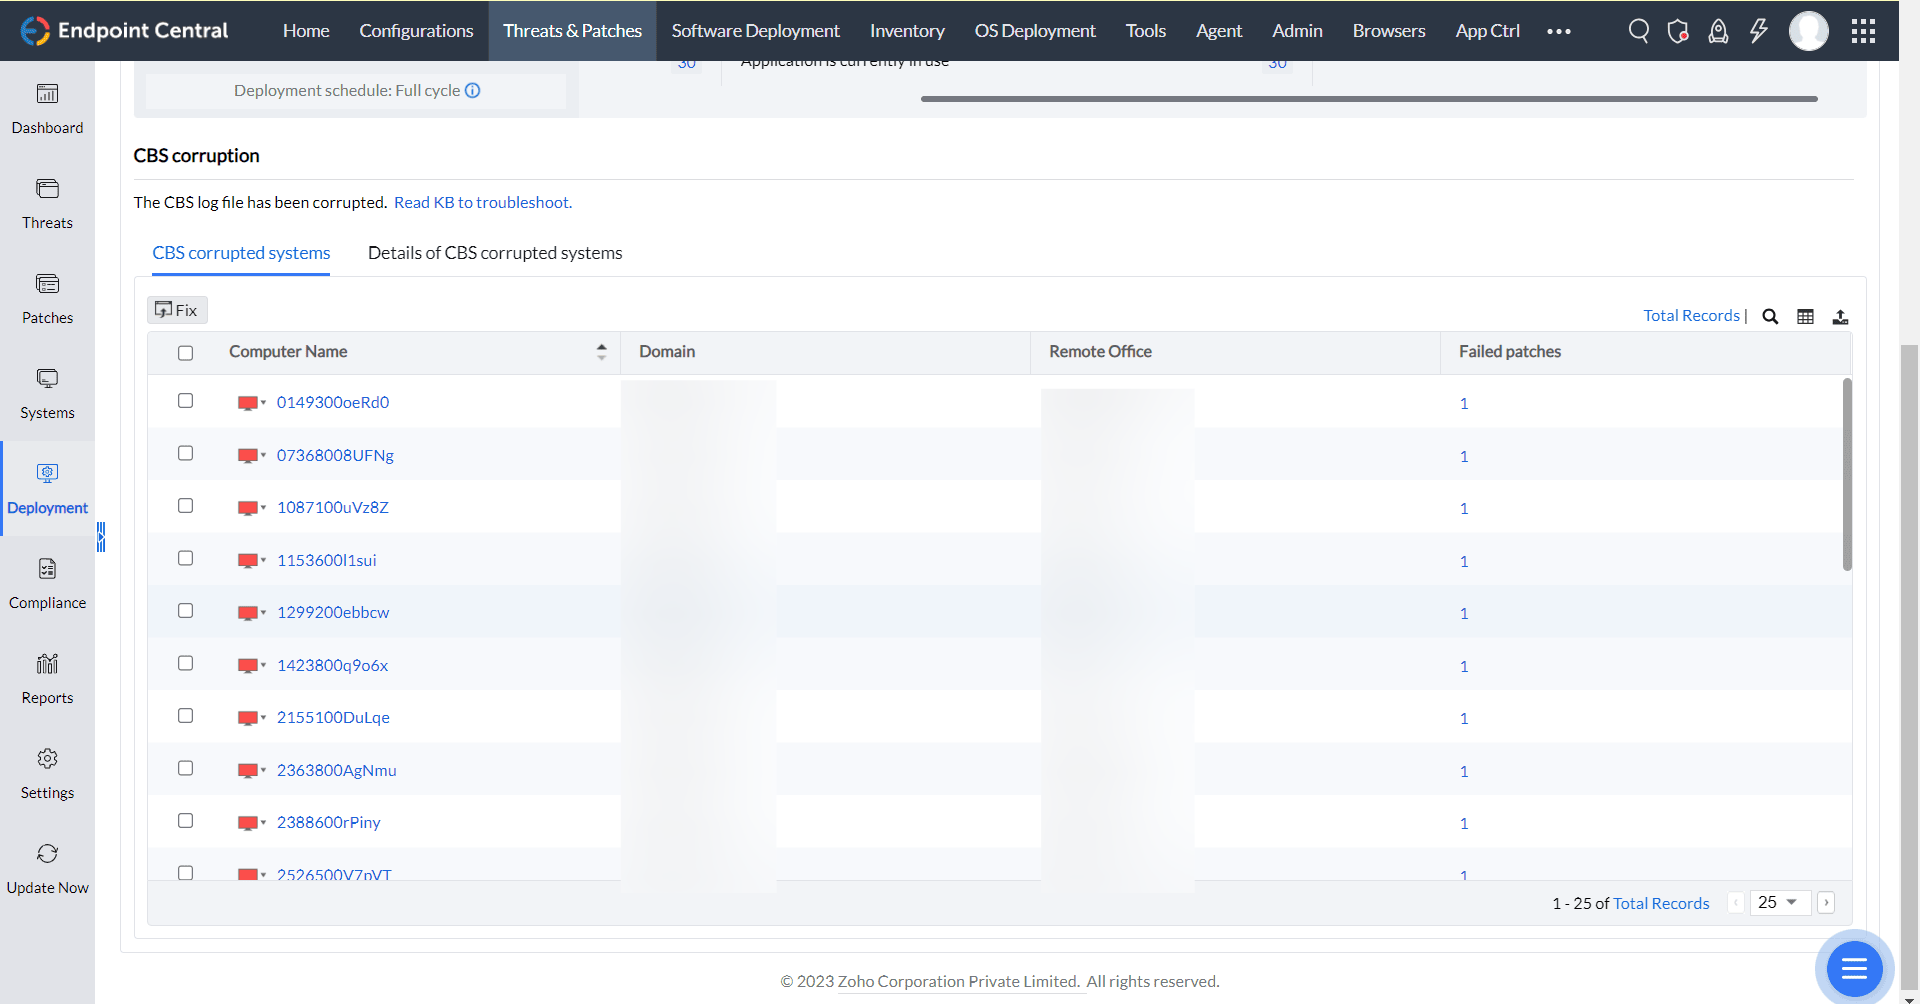Open the more options menu in the navigation bar
The image size is (1920, 1004).
coord(1557,31)
